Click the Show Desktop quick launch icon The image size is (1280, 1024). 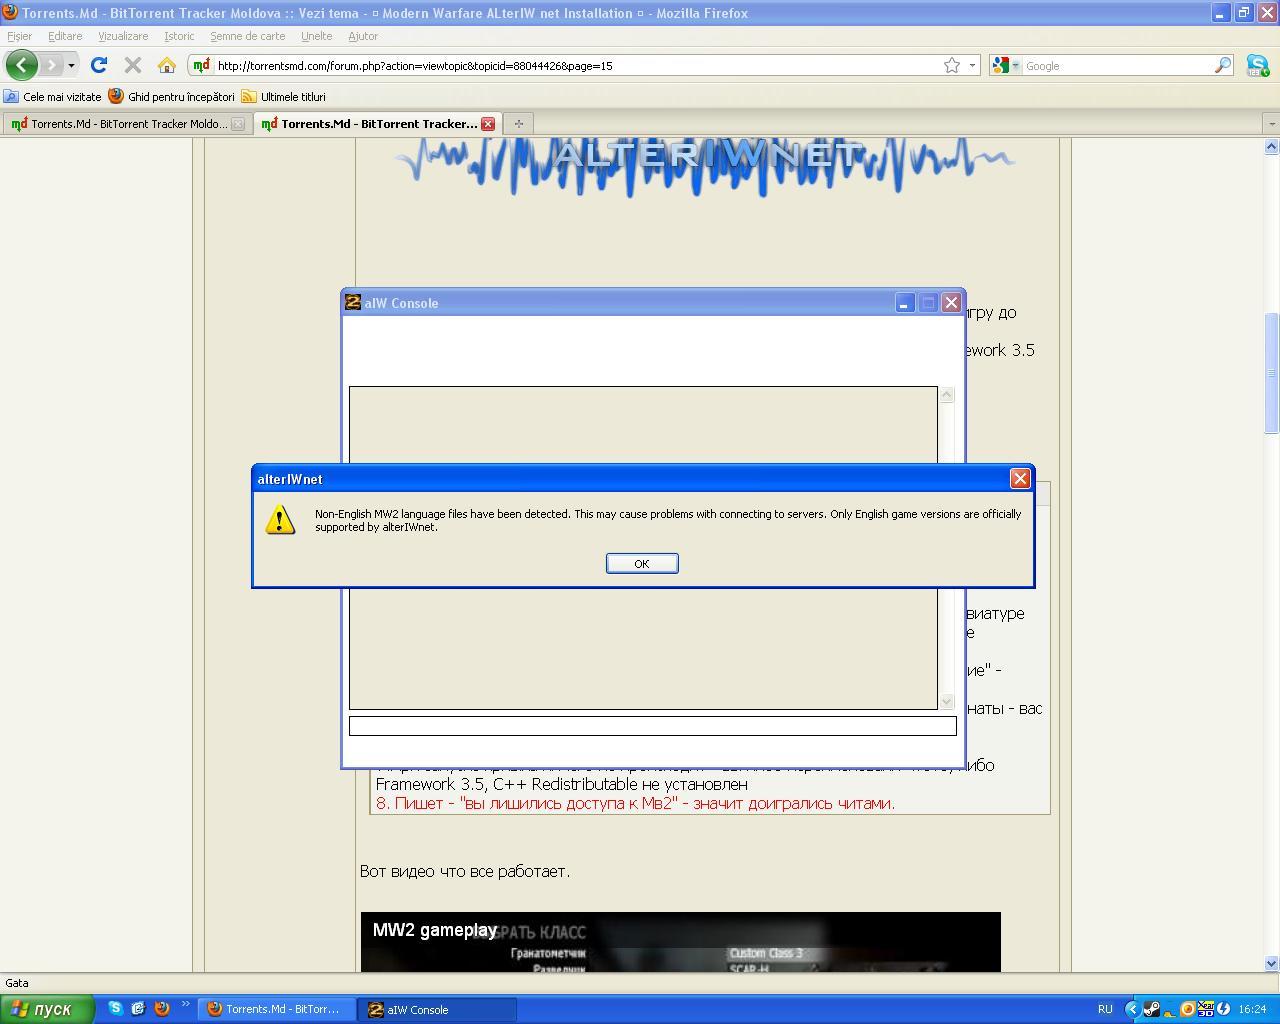click(138, 1008)
